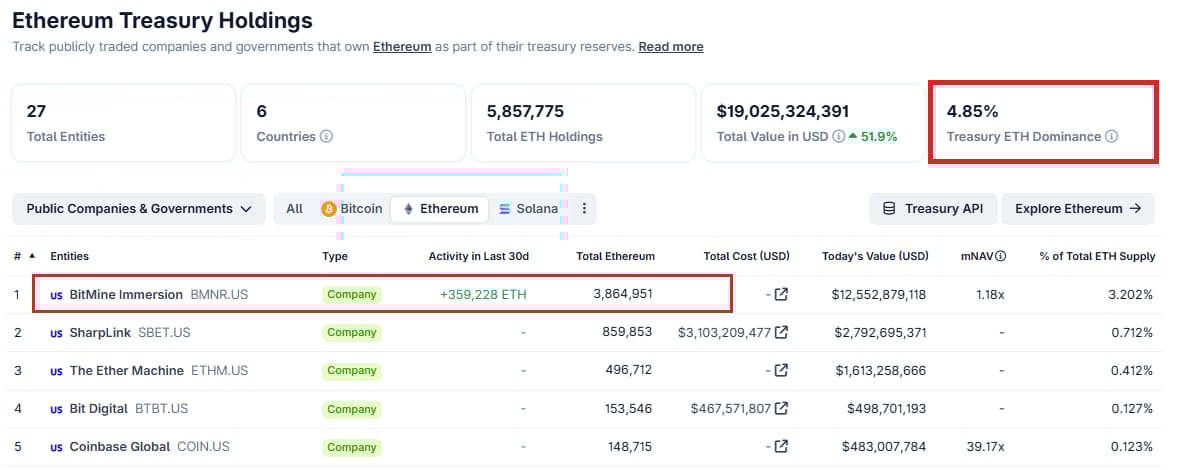This screenshot has height=470, width=1178.
Task: Select the Ethereum tab
Action: click(x=440, y=209)
